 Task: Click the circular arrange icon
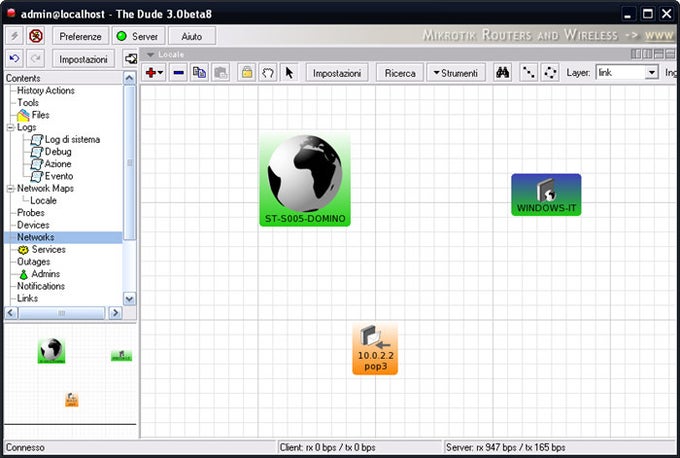tap(550, 73)
